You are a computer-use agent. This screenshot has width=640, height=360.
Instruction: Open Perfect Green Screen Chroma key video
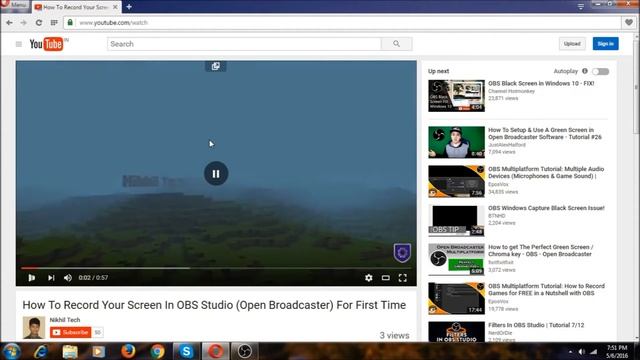click(540, 250)
